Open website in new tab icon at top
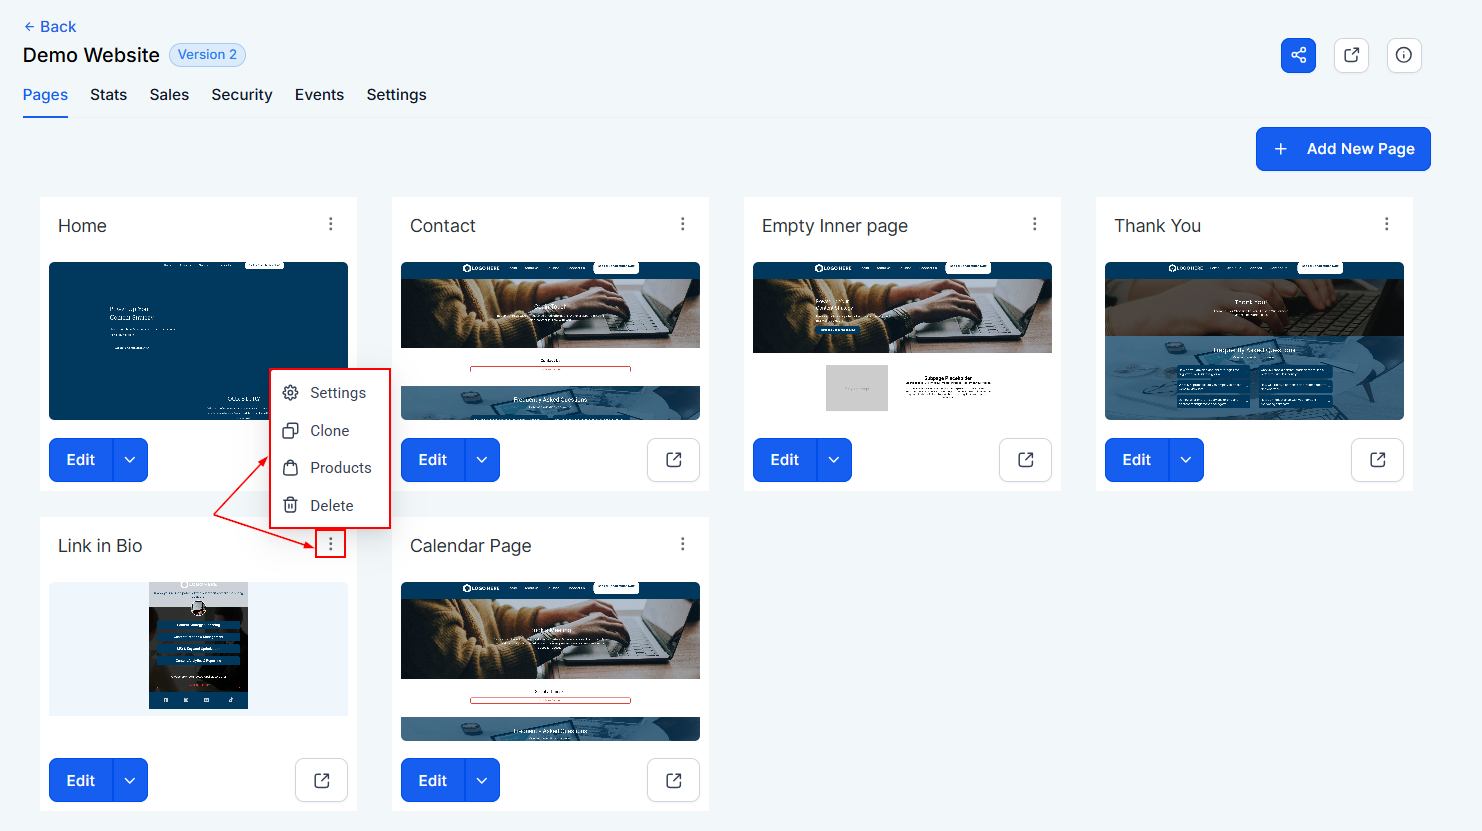1482x831 pixels. pos(1351,55)
